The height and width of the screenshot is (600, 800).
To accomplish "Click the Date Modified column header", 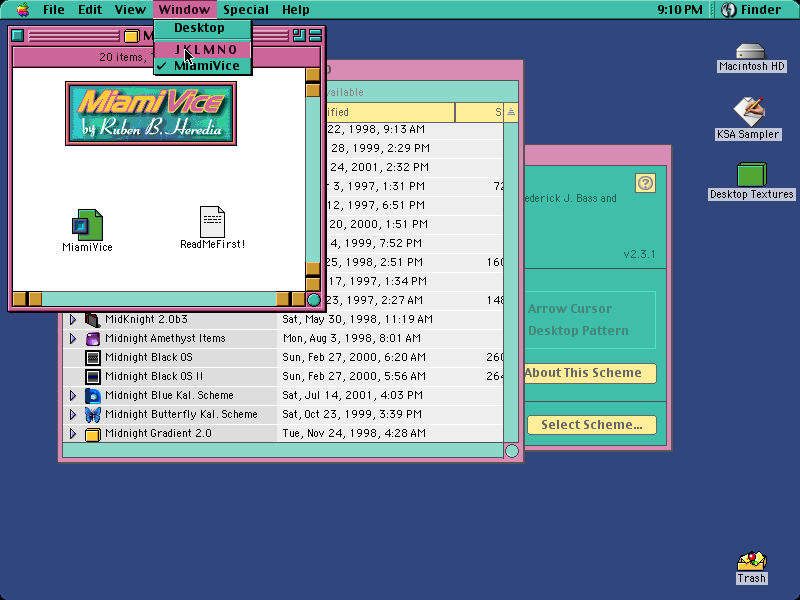I will (390, 112).
